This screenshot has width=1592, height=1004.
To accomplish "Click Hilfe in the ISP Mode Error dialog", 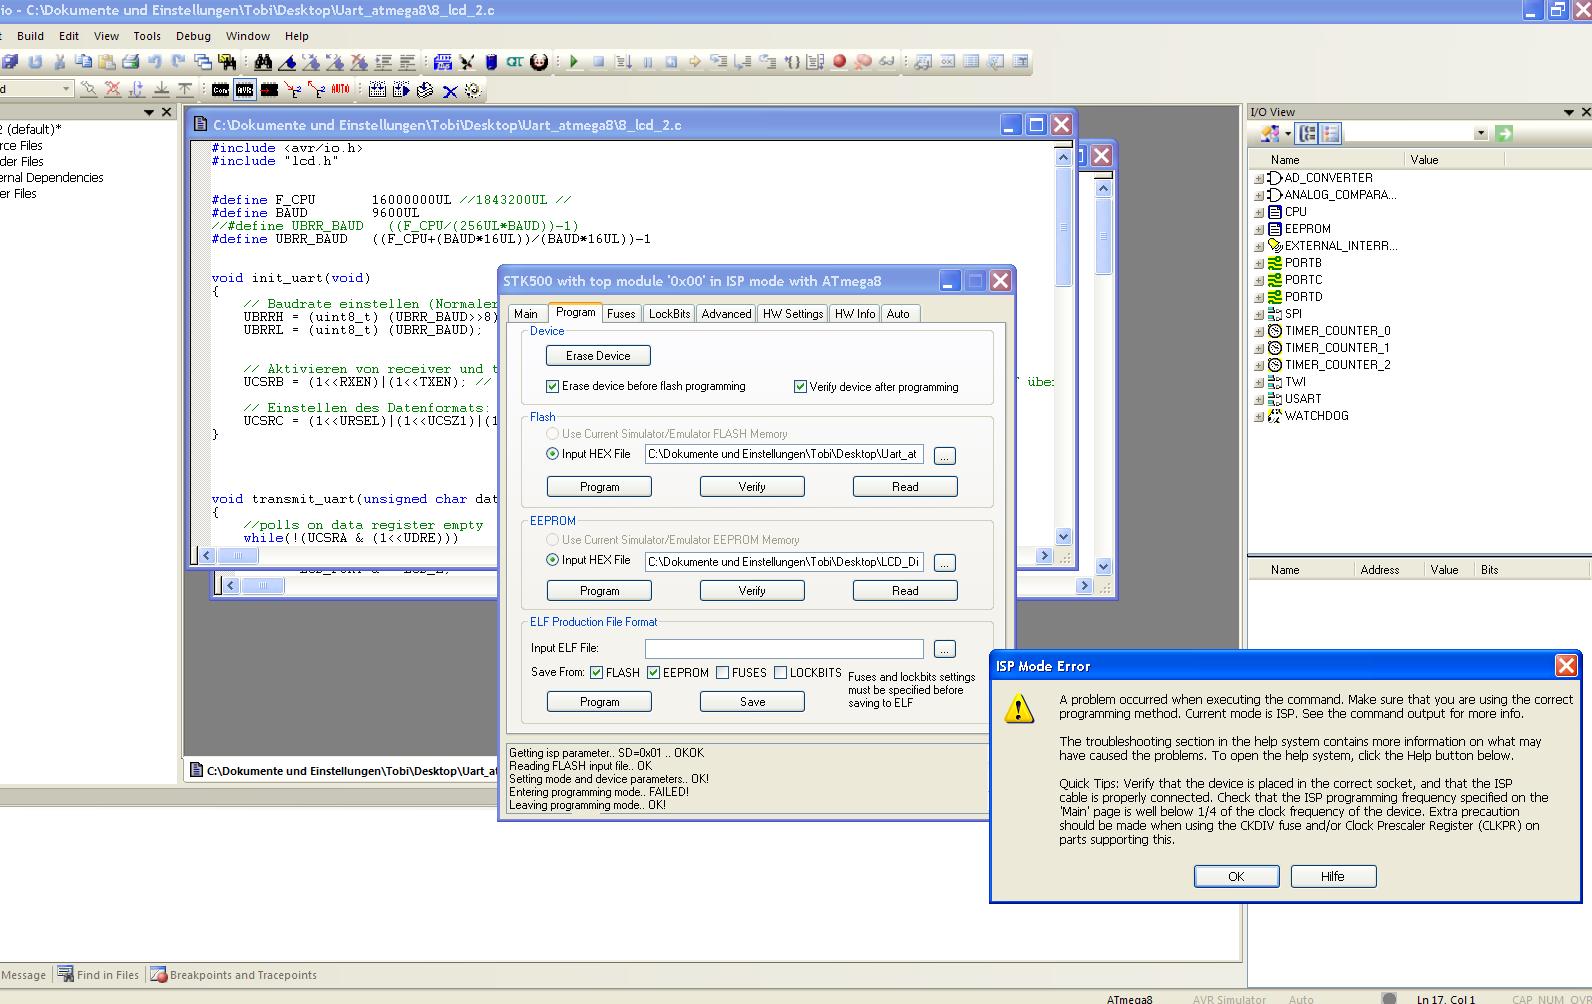I will pos(1333,877).
